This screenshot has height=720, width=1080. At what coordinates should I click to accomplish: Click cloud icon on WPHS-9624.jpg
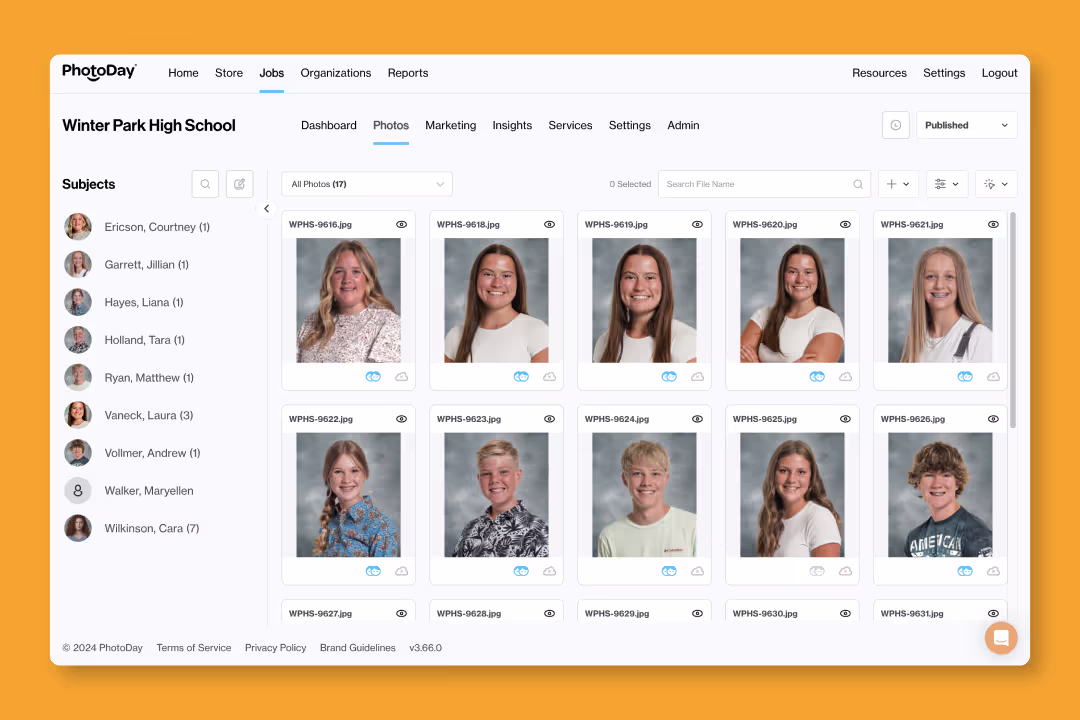click(x=698, y=570)
